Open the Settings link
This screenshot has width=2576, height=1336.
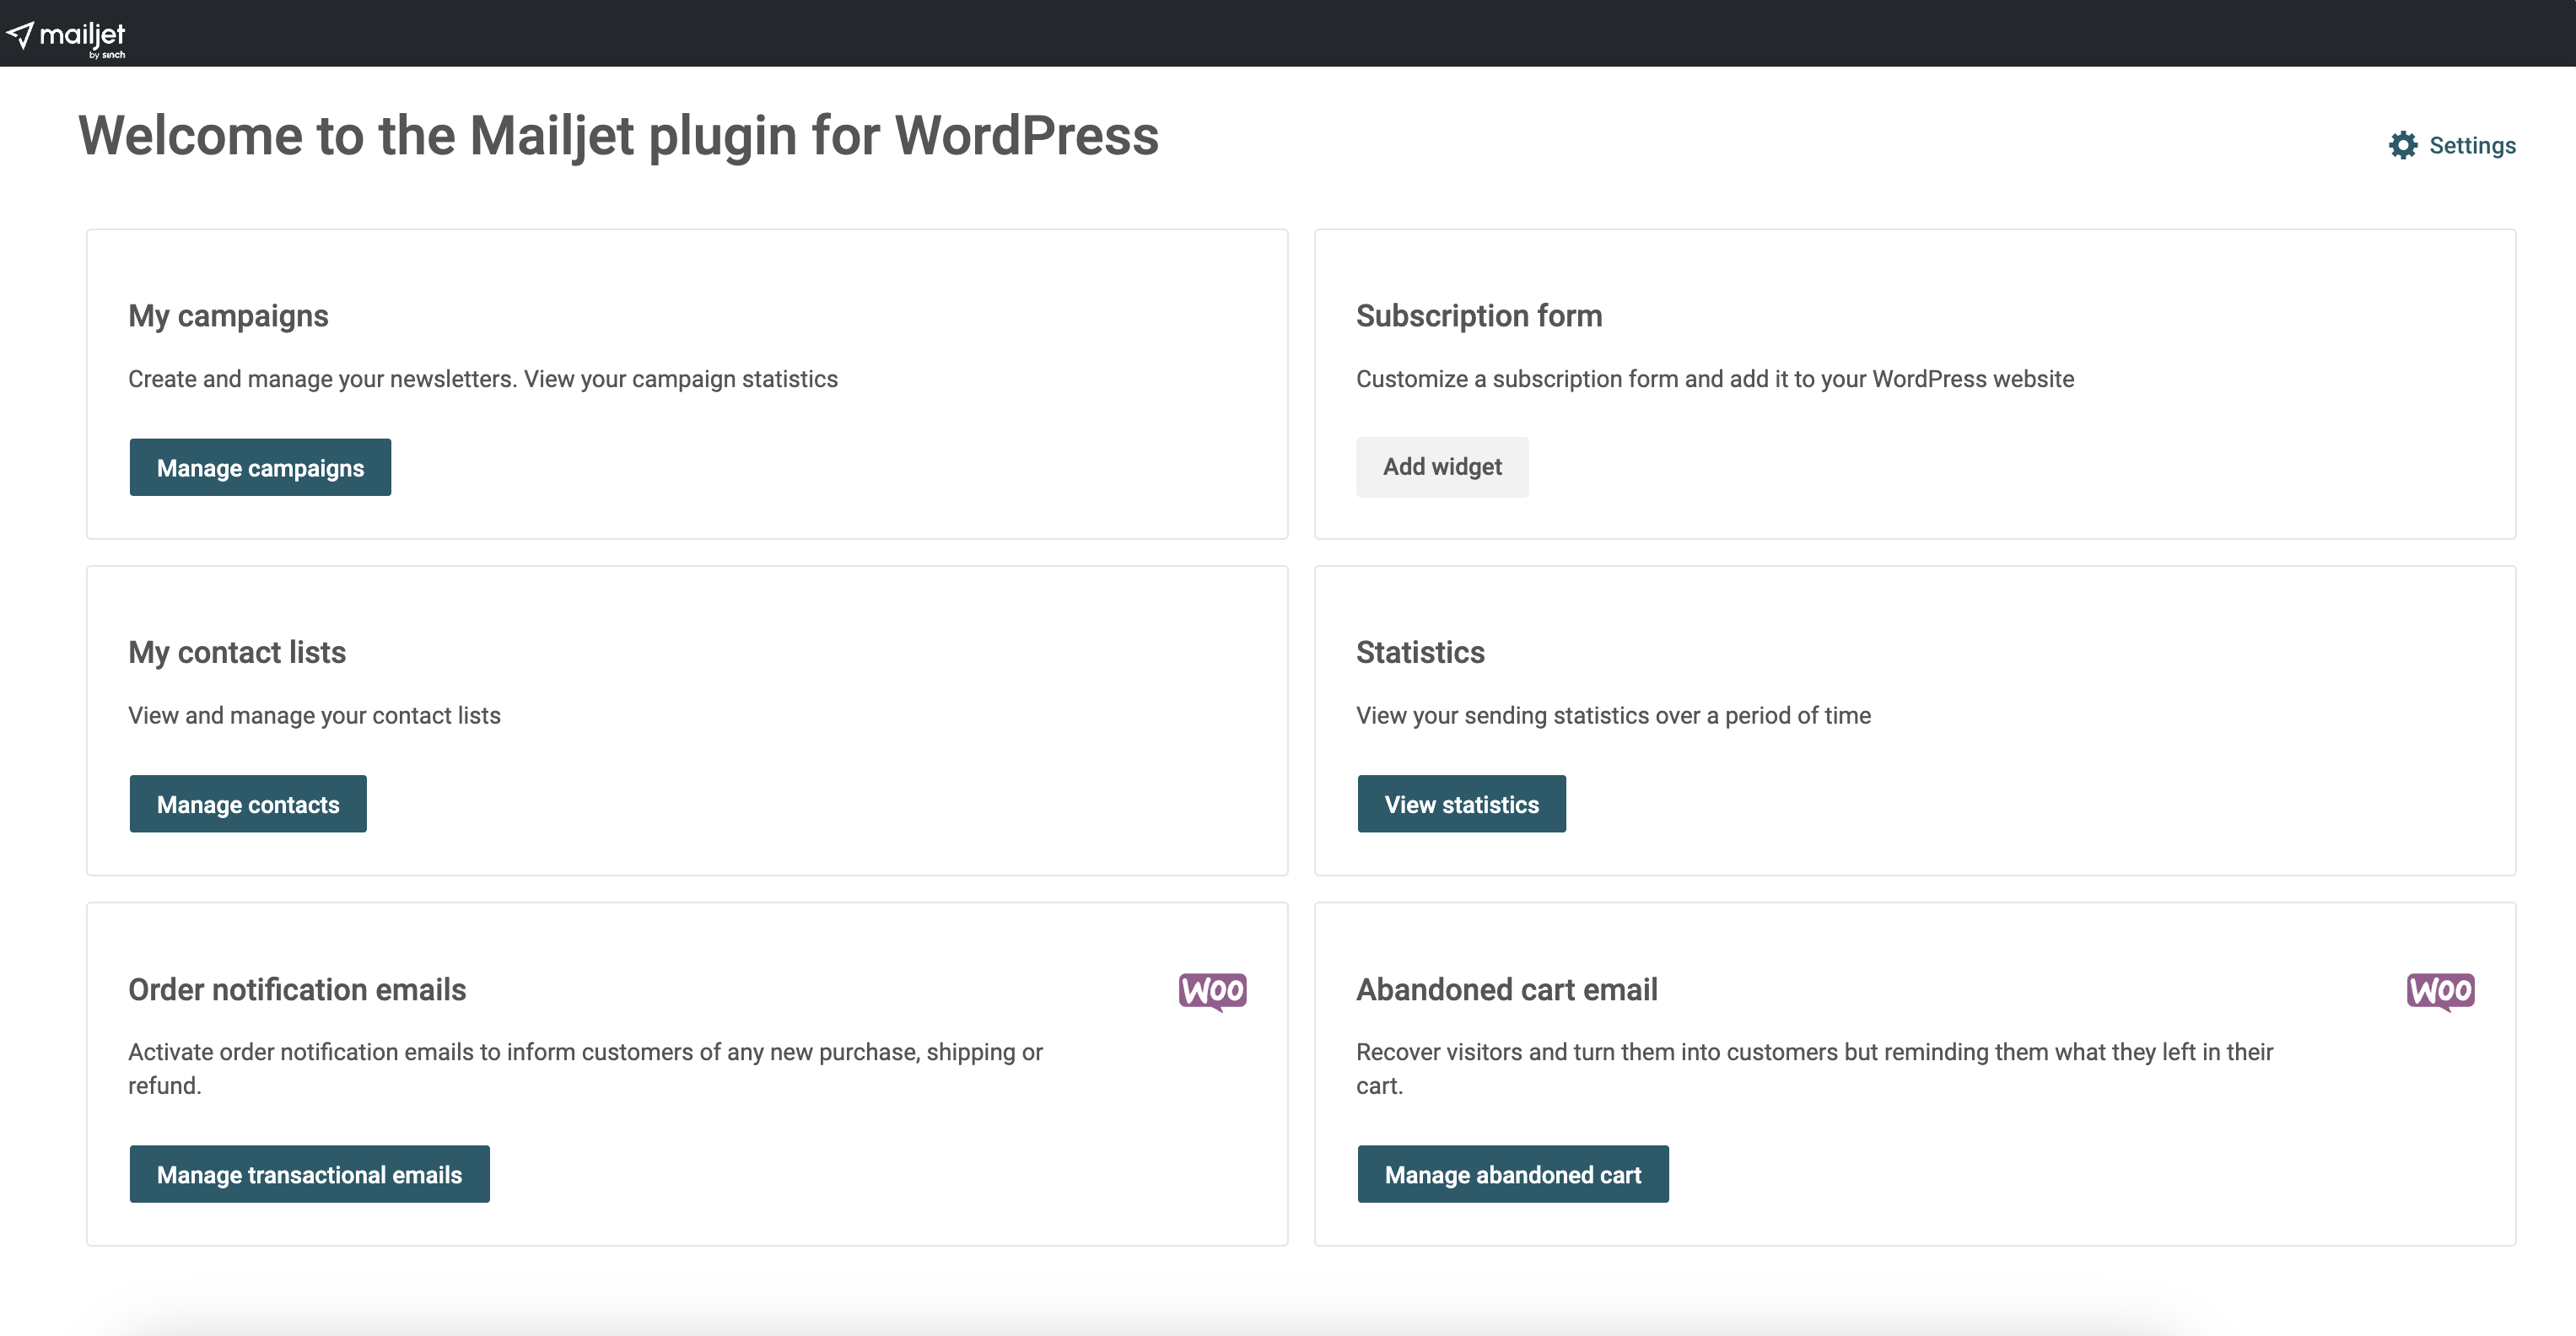coord(2471,146)
